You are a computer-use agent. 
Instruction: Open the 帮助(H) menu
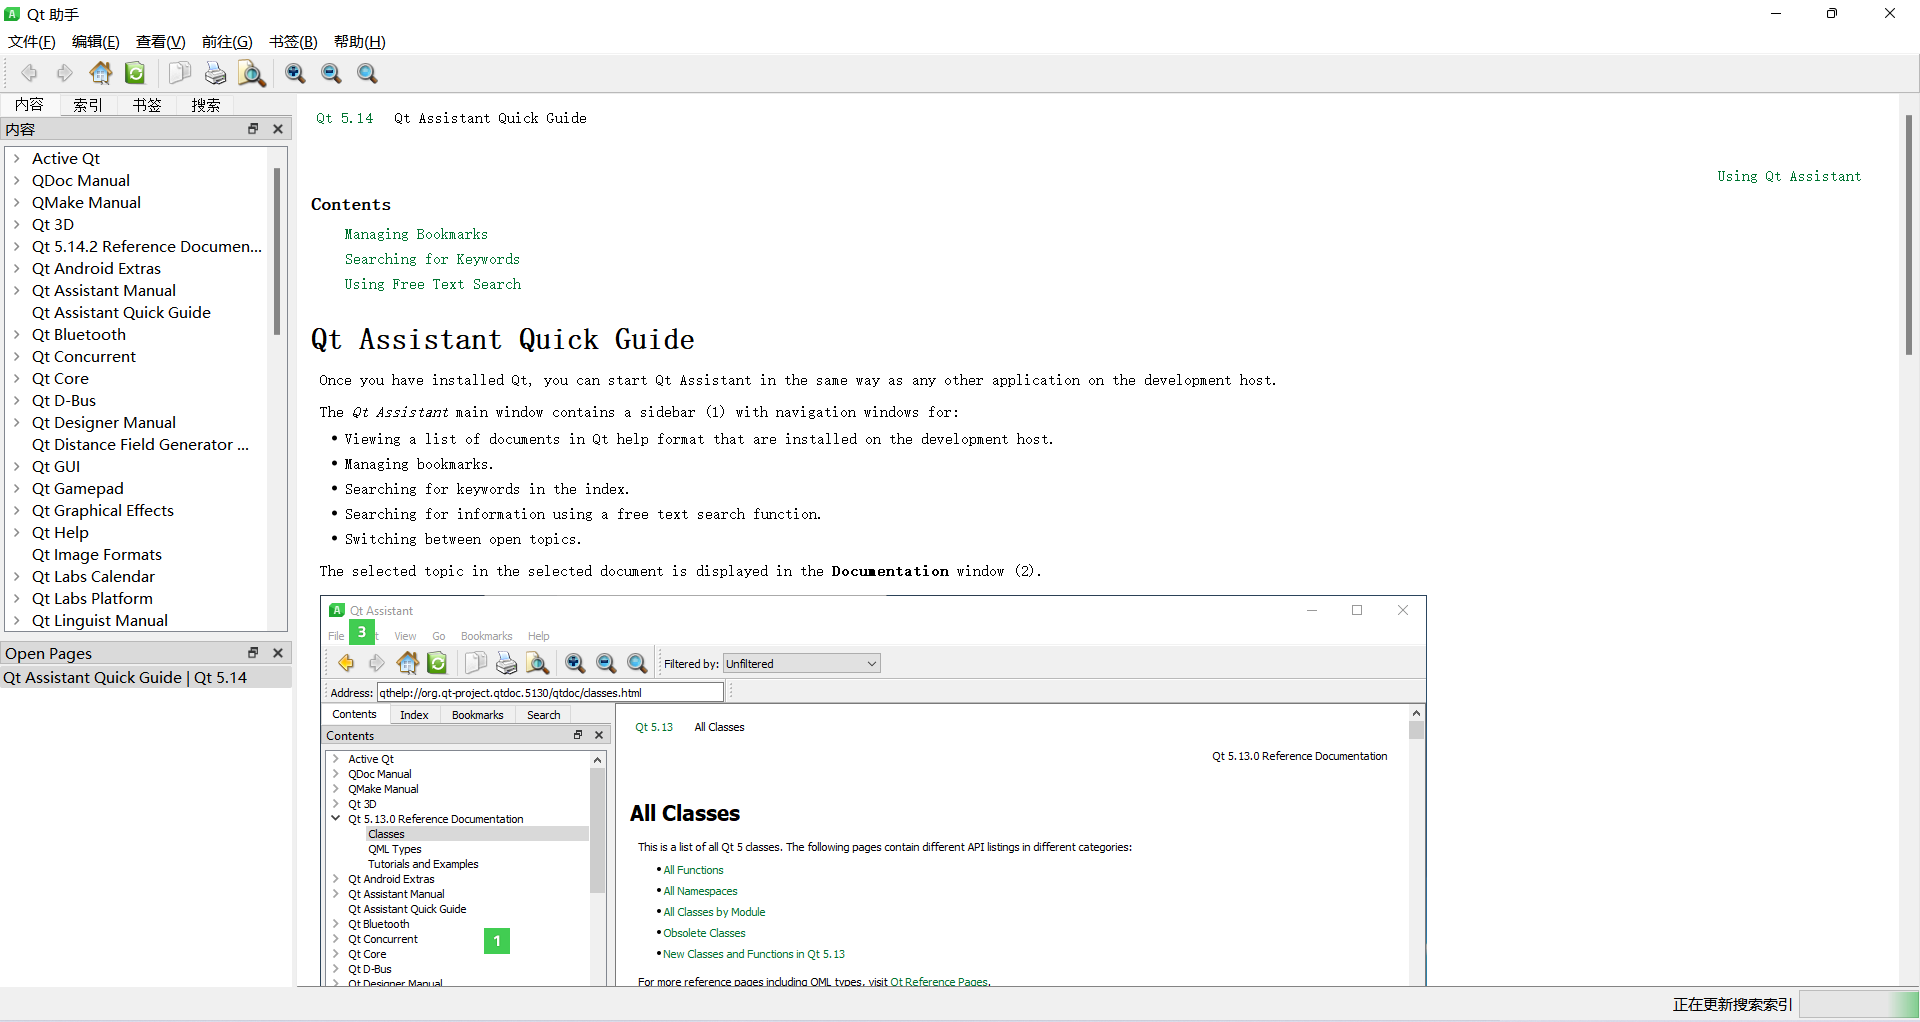click(360, 42)
